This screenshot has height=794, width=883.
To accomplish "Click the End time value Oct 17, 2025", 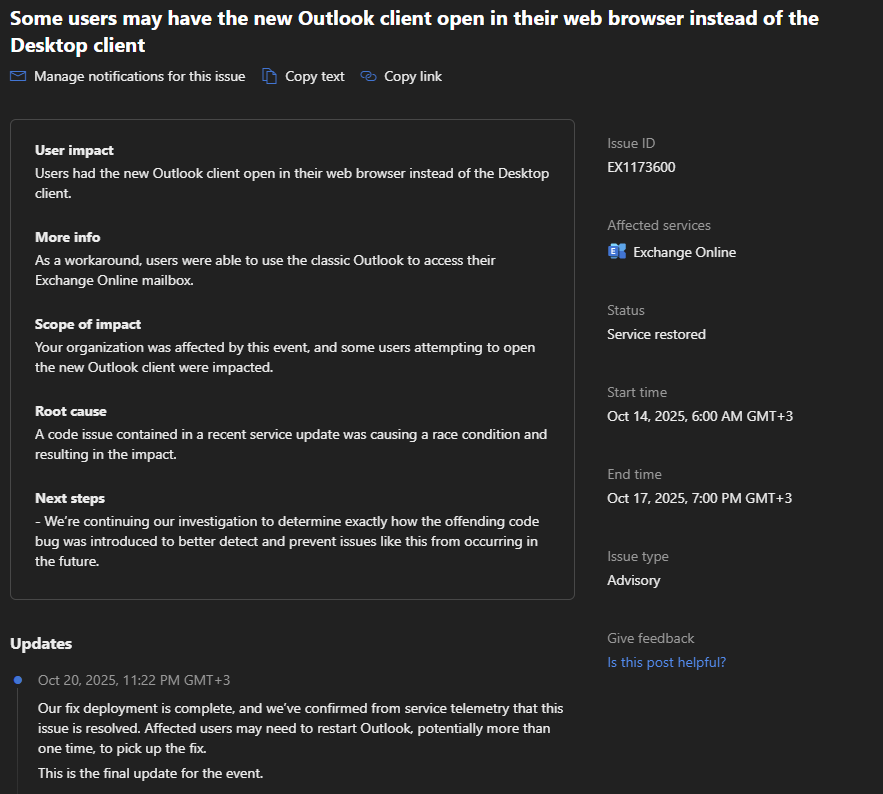I will pos(700,498).
